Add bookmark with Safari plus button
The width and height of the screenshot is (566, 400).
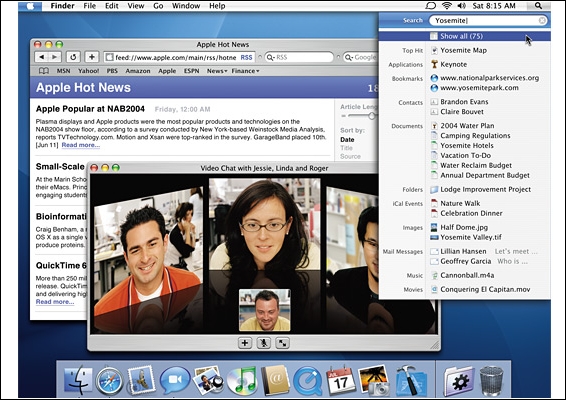pyautogui.click(x=92, y=57)
